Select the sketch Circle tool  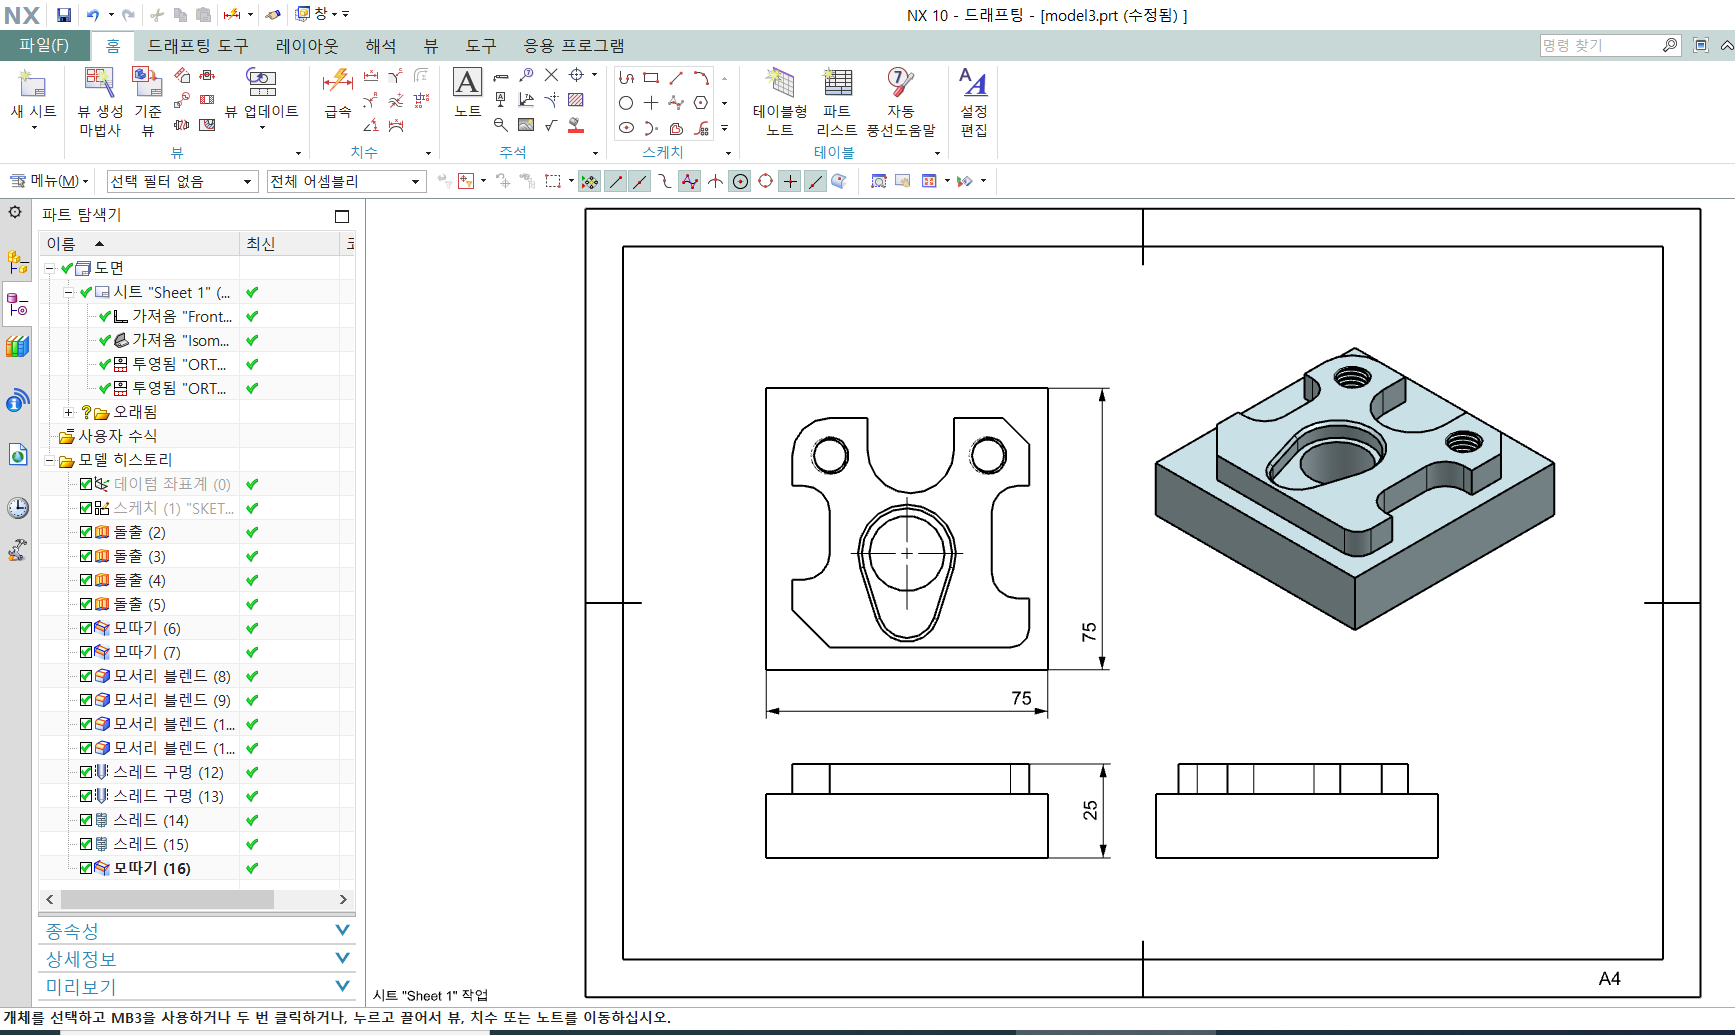626,103
